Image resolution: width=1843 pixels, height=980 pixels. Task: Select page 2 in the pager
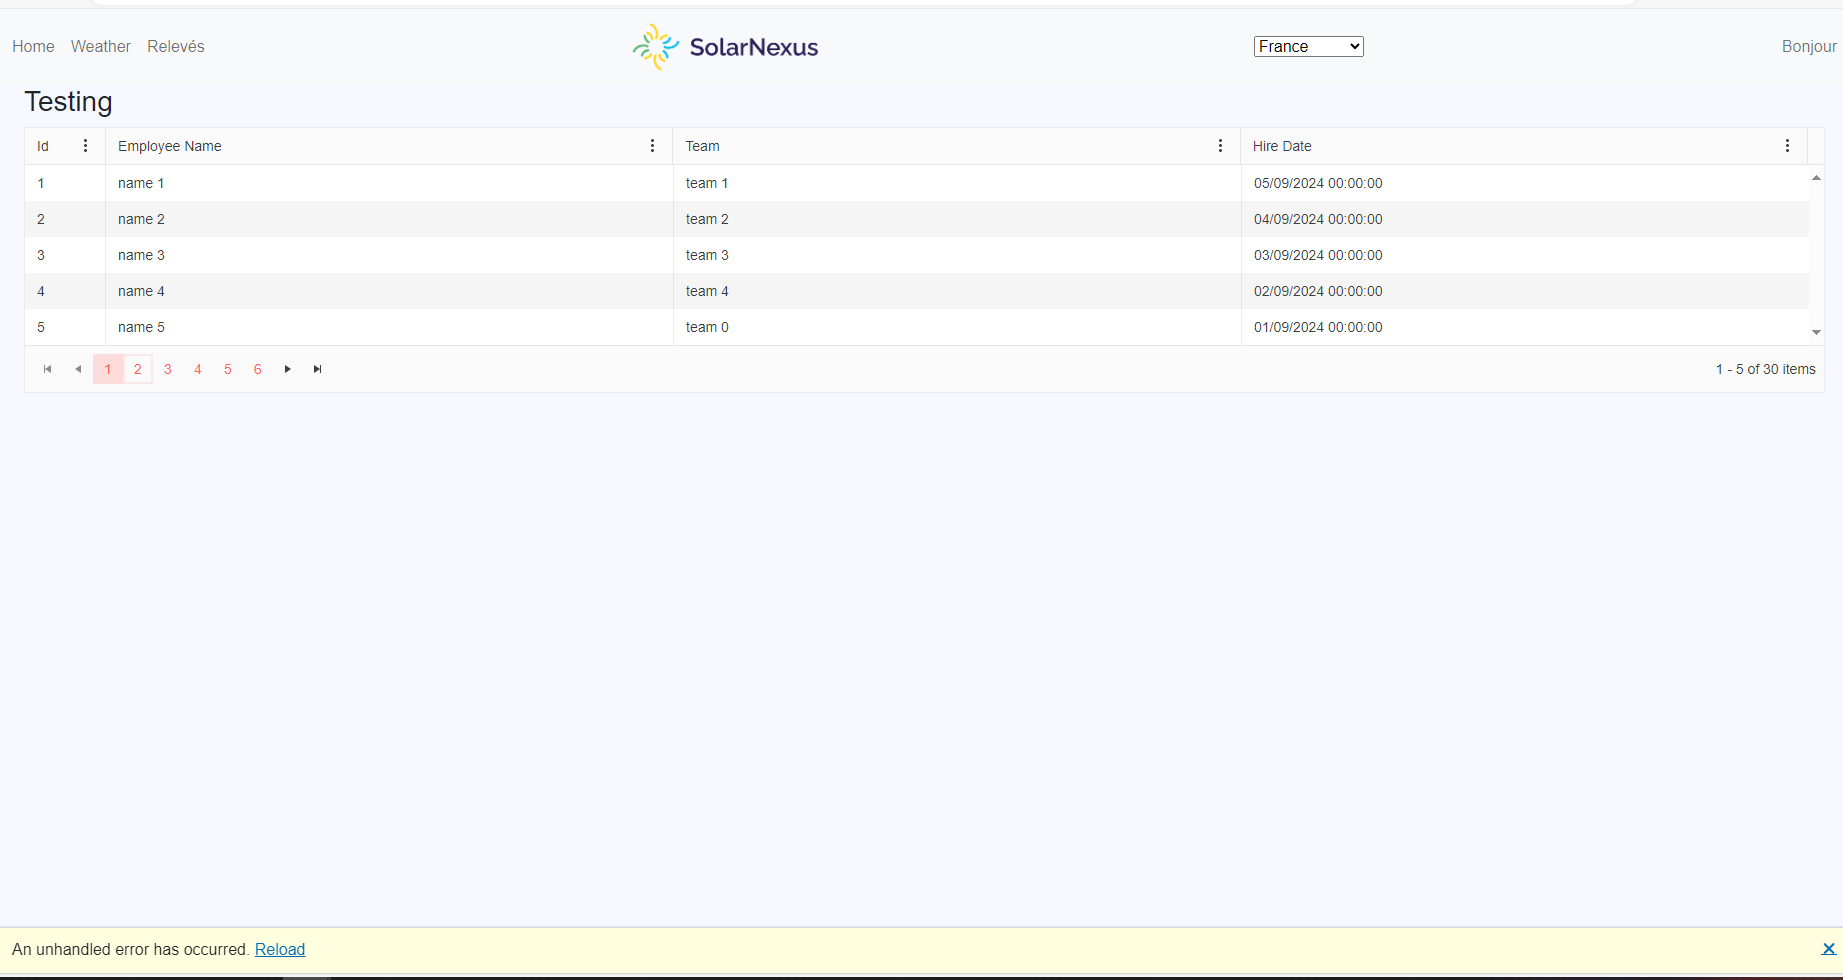coord(138,369)
